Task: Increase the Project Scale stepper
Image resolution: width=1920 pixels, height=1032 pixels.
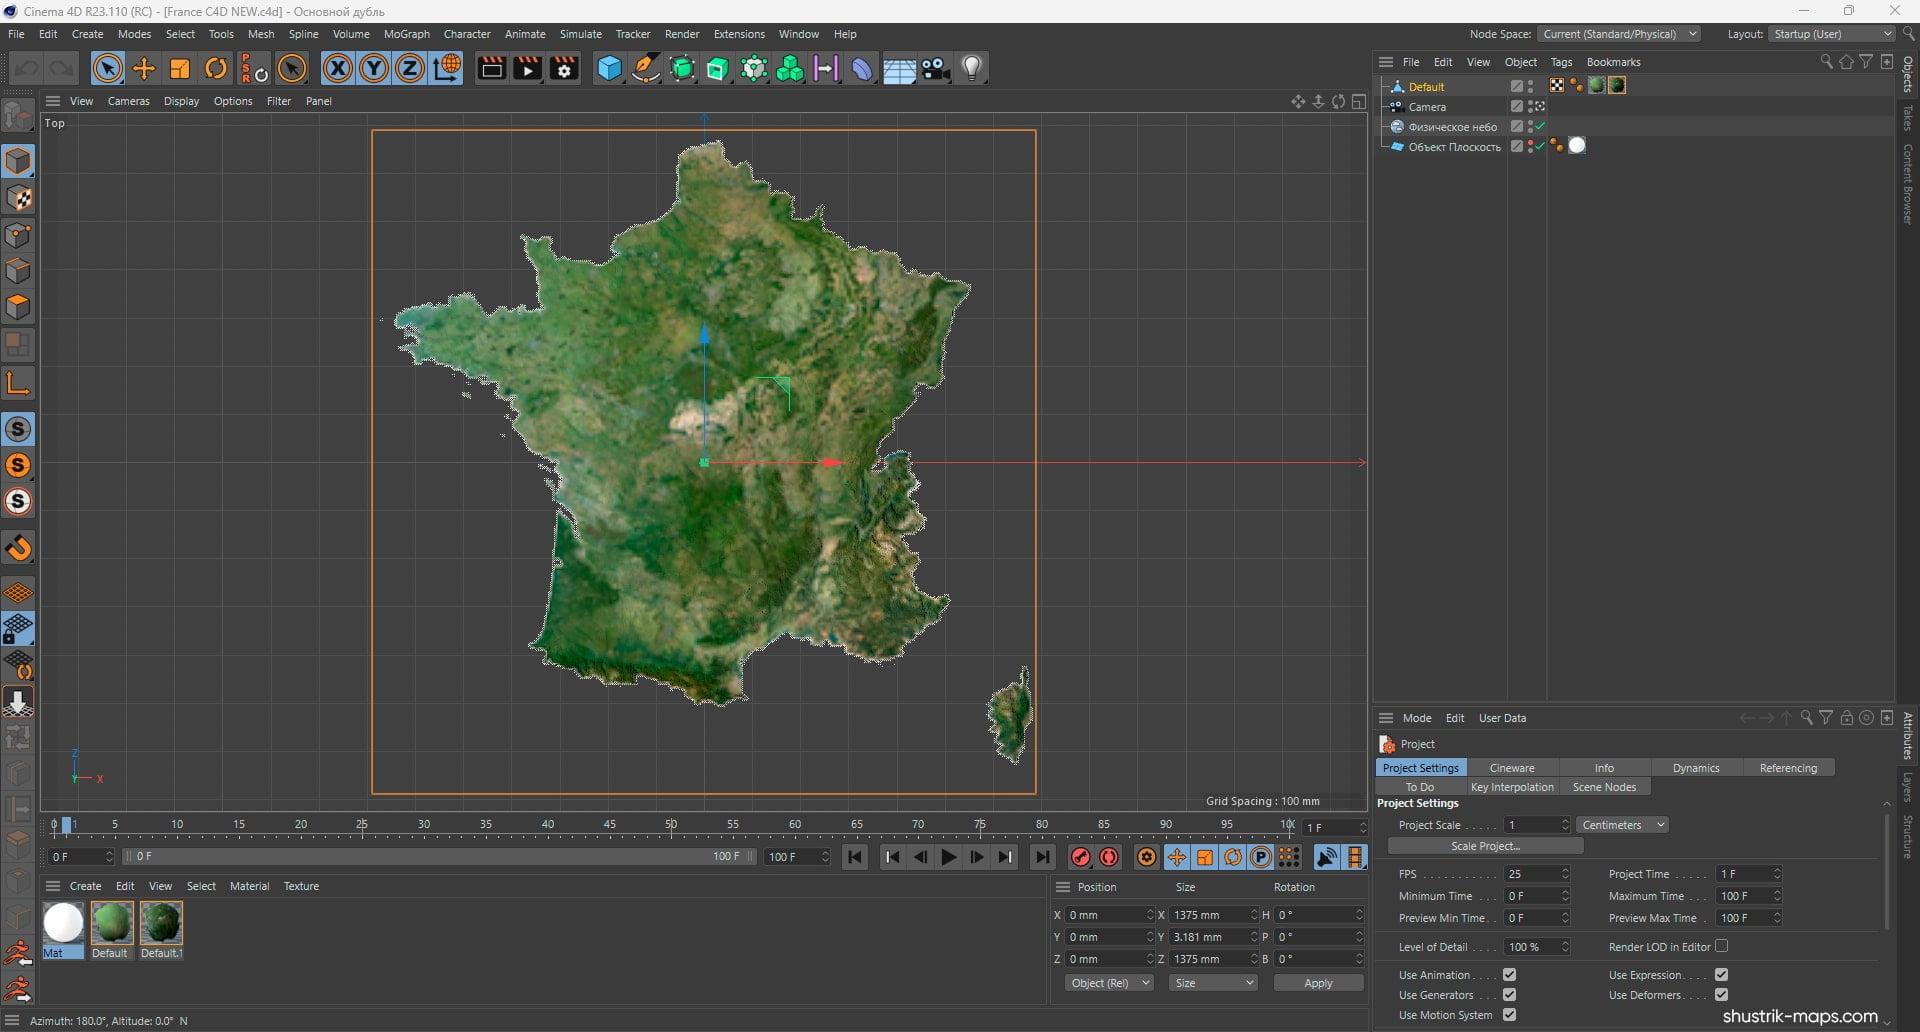Action: click(x=1565, y=821)
